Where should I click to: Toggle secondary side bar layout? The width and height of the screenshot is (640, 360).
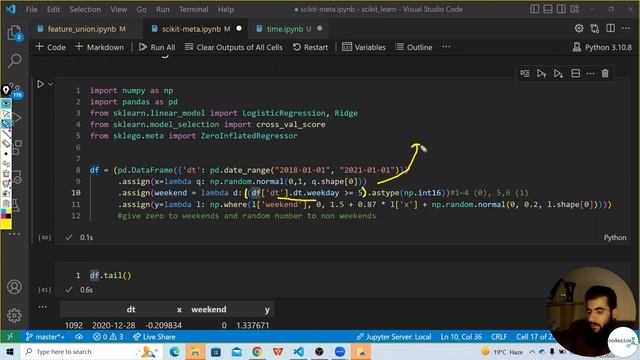point(561,9)
